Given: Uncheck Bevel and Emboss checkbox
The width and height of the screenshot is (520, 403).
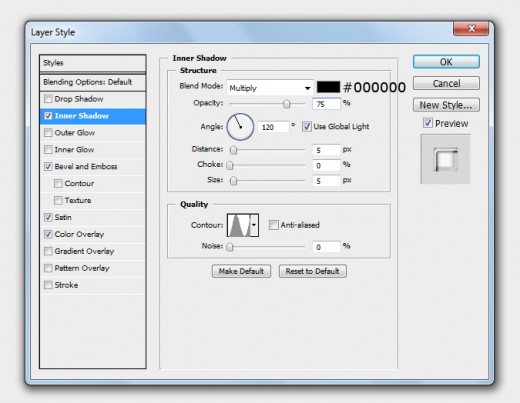Looking at the screenshot, I should point(48,167).
